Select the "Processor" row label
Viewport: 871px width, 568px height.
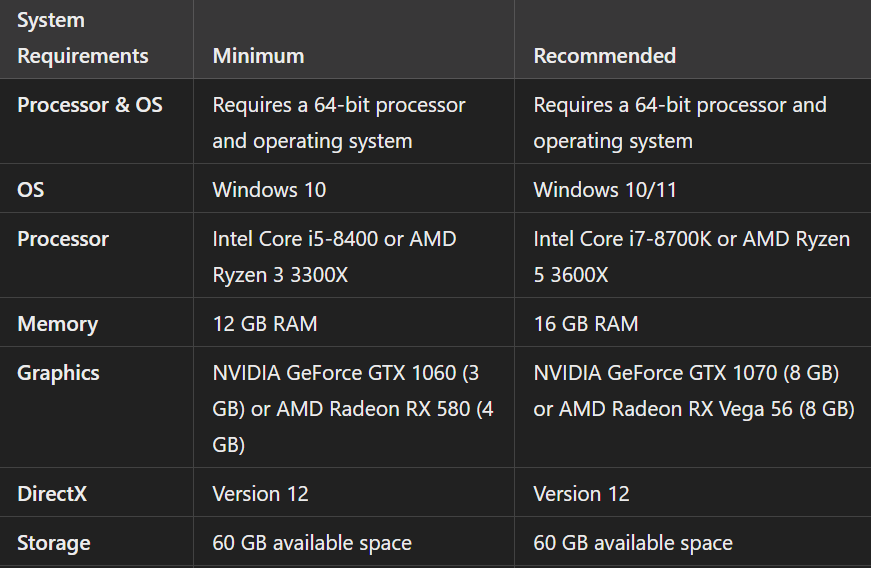tap(63, 239)
